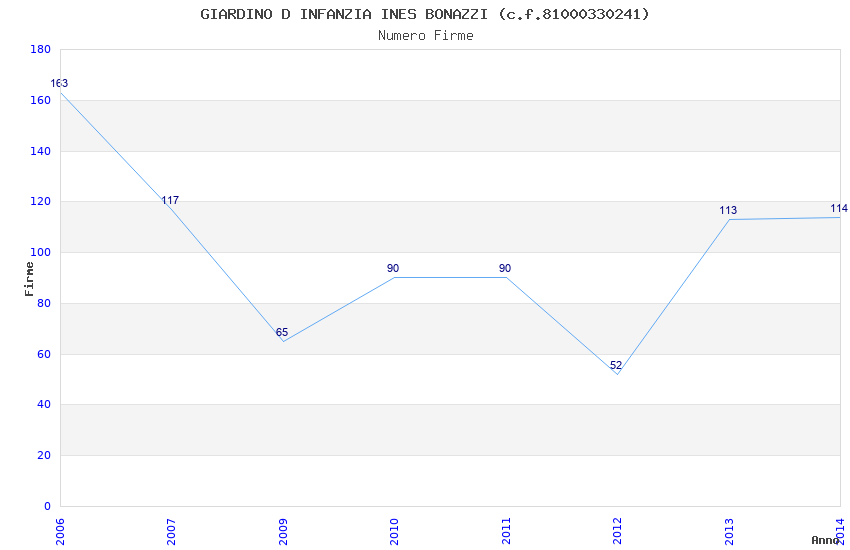Click the y-axis value 0
This screenshot has height=550, width=850.
[47, 507]
